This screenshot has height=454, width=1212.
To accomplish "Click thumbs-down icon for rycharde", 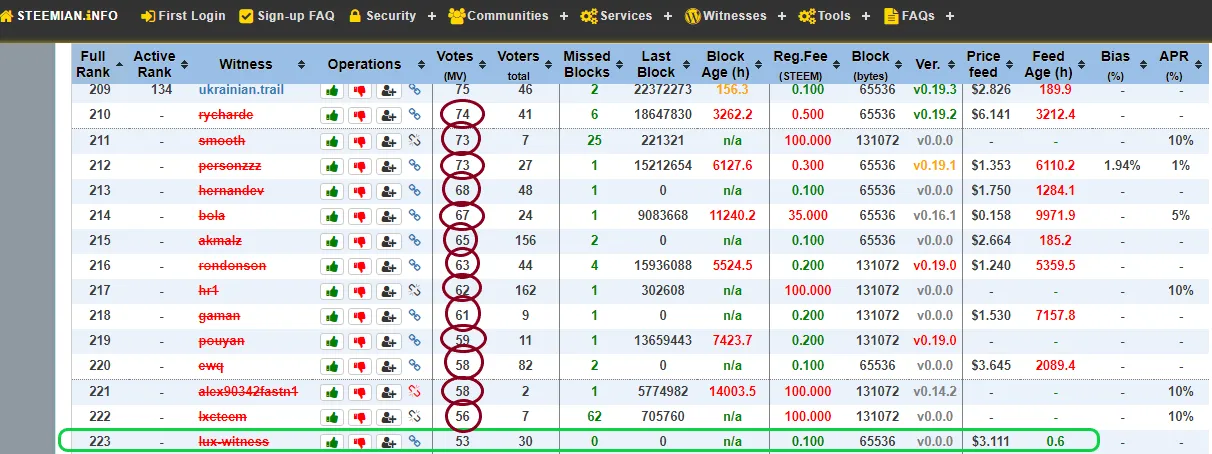I will tap(360, 115).
